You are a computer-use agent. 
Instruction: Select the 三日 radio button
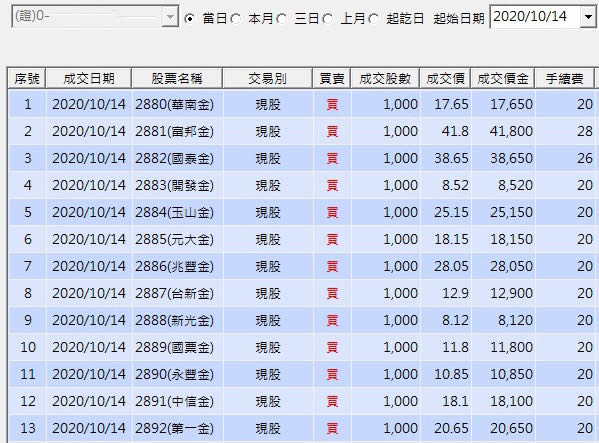(282, 18)
